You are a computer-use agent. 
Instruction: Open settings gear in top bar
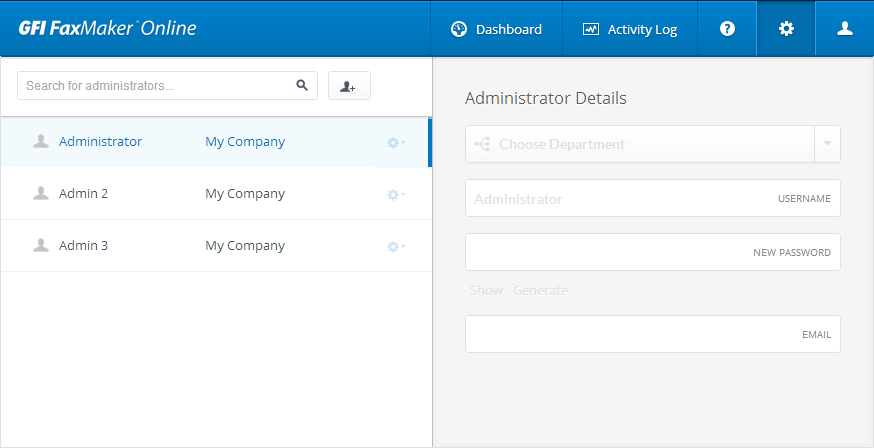pos(786,28)
